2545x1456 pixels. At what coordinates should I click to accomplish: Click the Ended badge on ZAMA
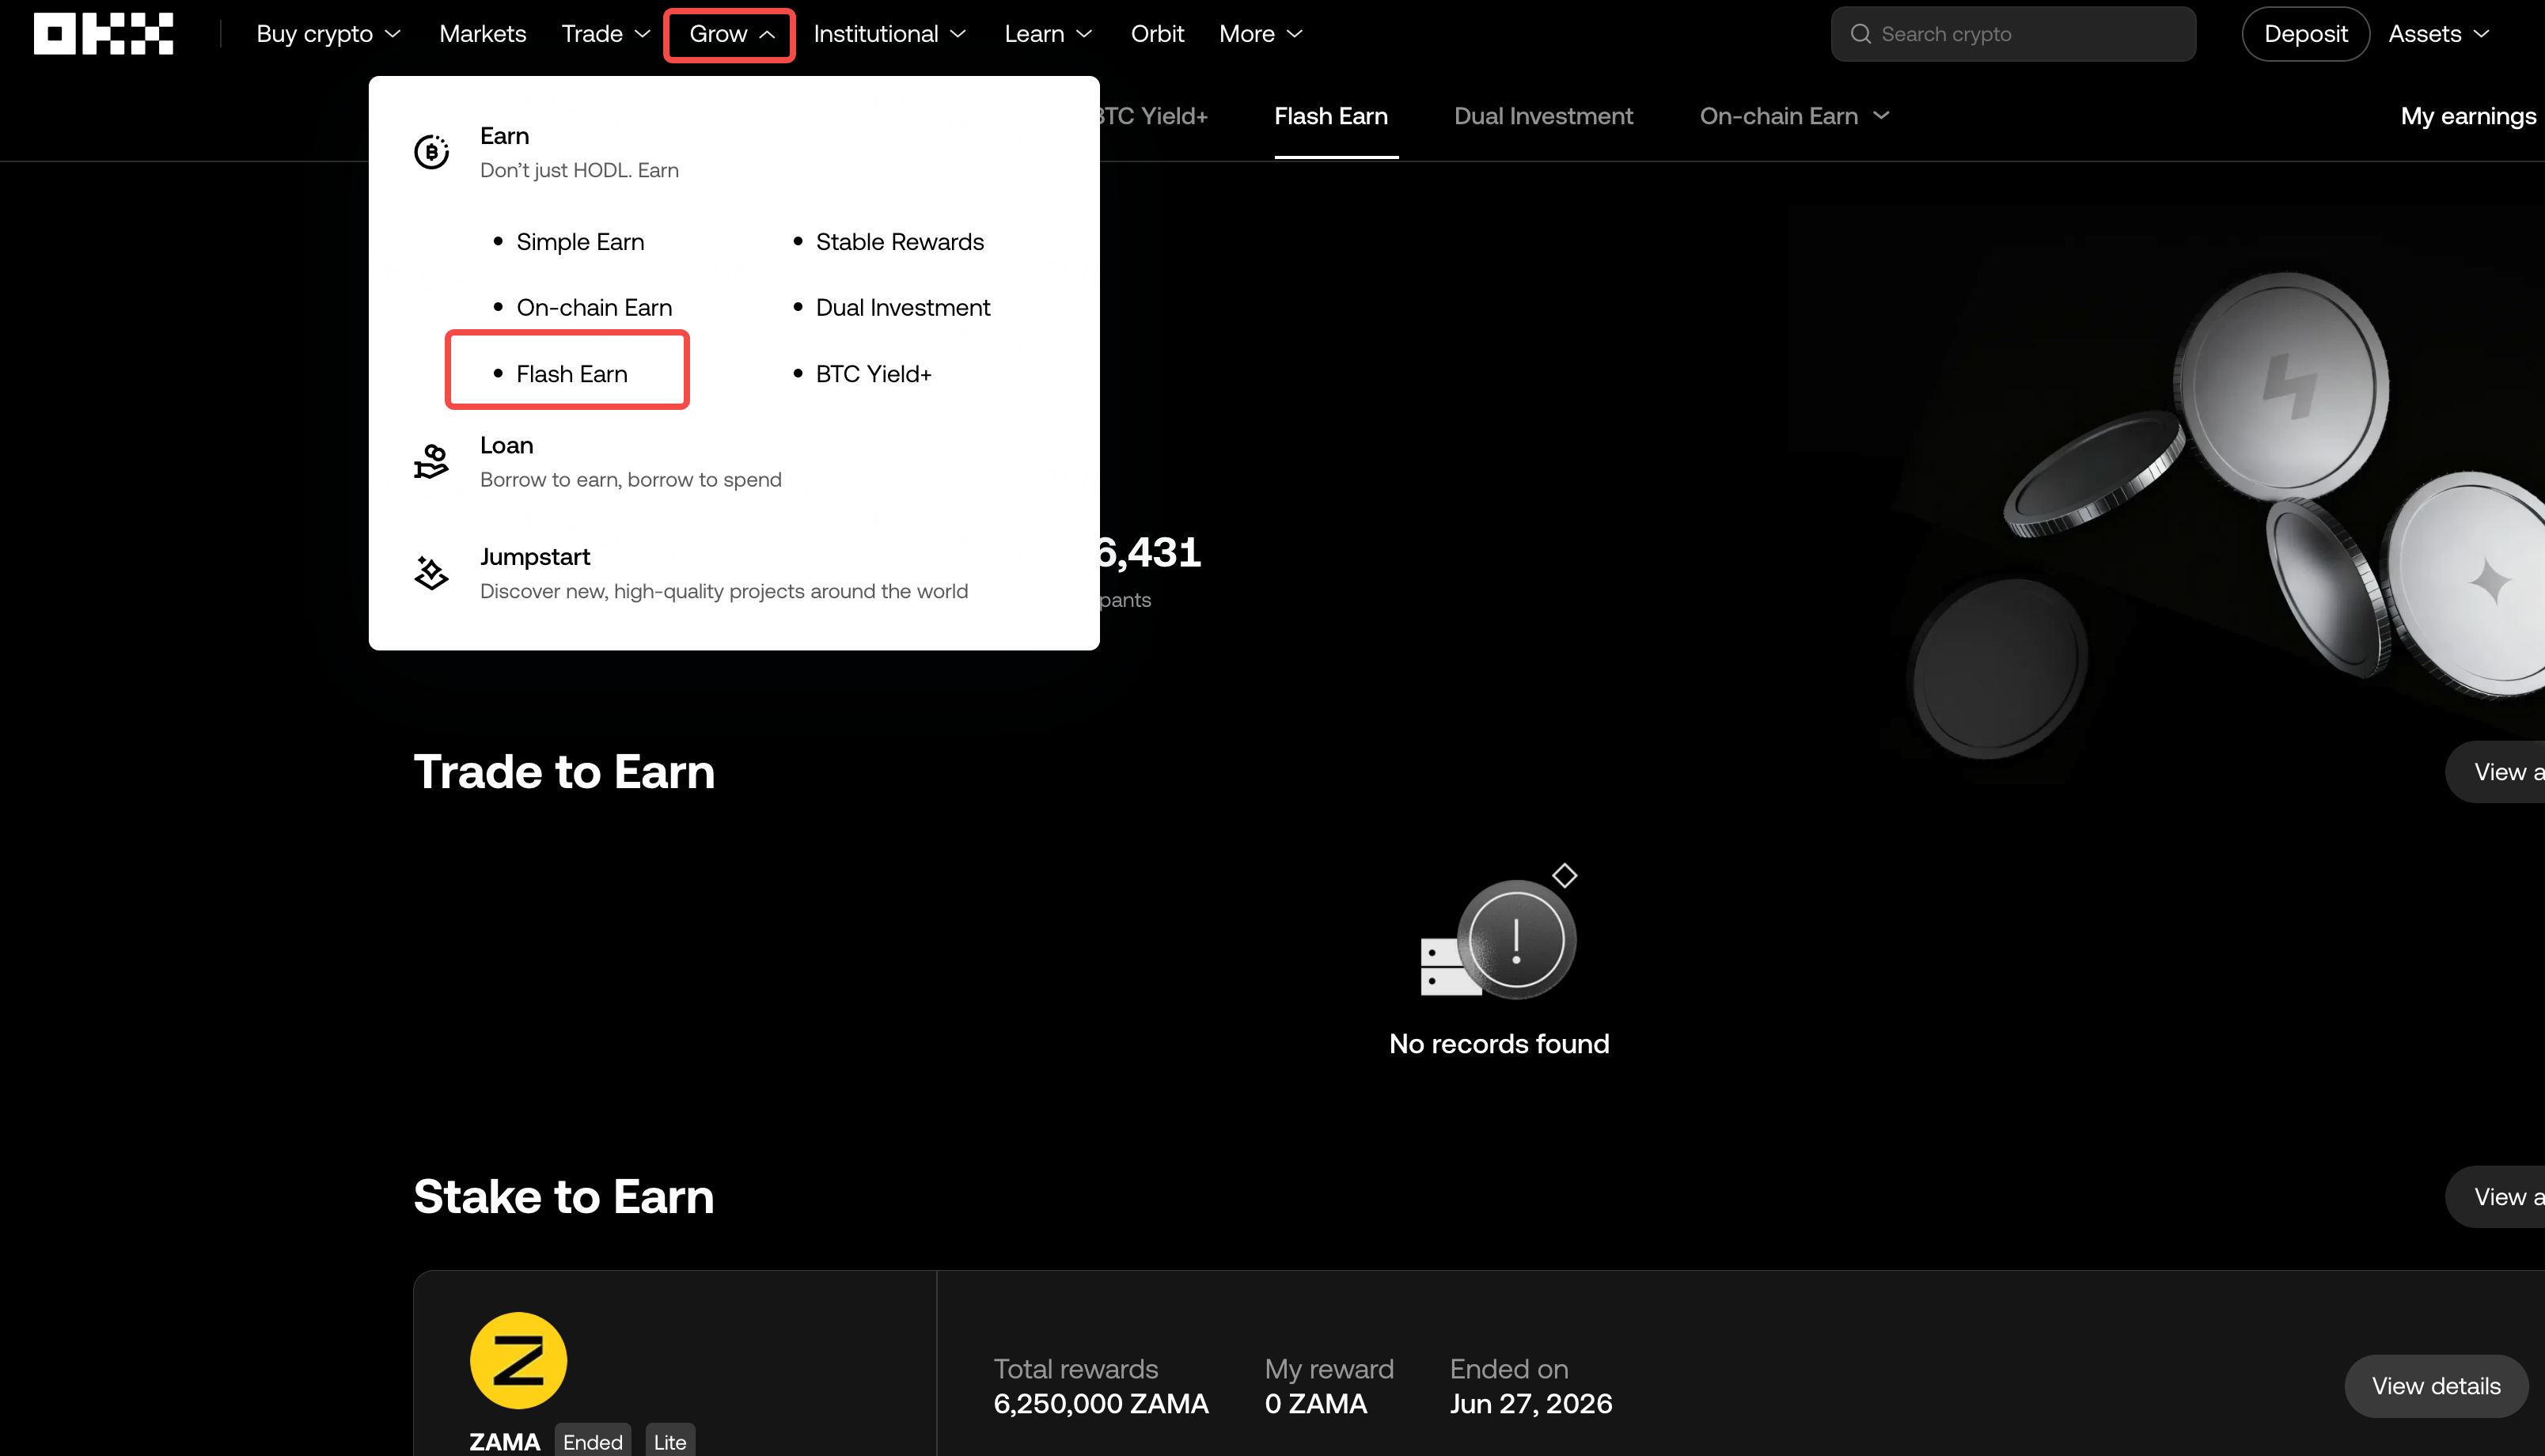pos(592,1441)
